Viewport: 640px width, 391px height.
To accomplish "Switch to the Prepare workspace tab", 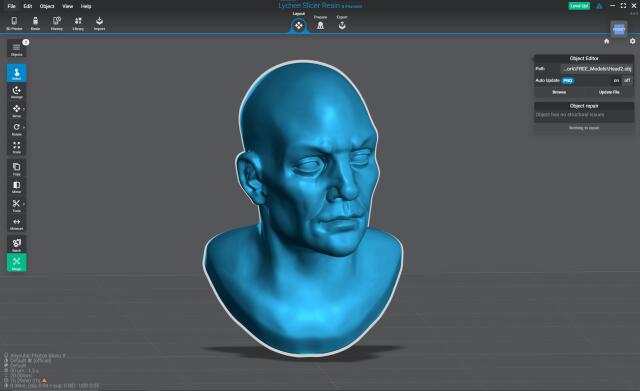I will [x=320, y=23].
